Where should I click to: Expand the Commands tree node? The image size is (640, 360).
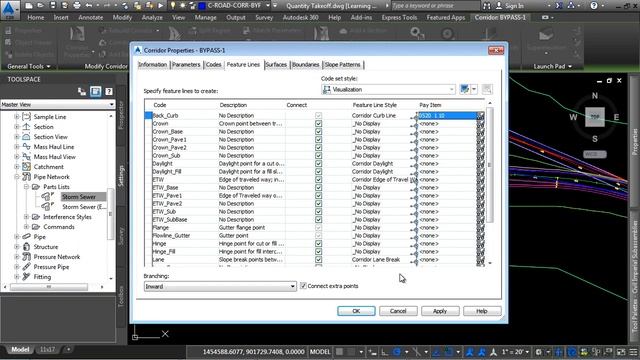point(27,227)
